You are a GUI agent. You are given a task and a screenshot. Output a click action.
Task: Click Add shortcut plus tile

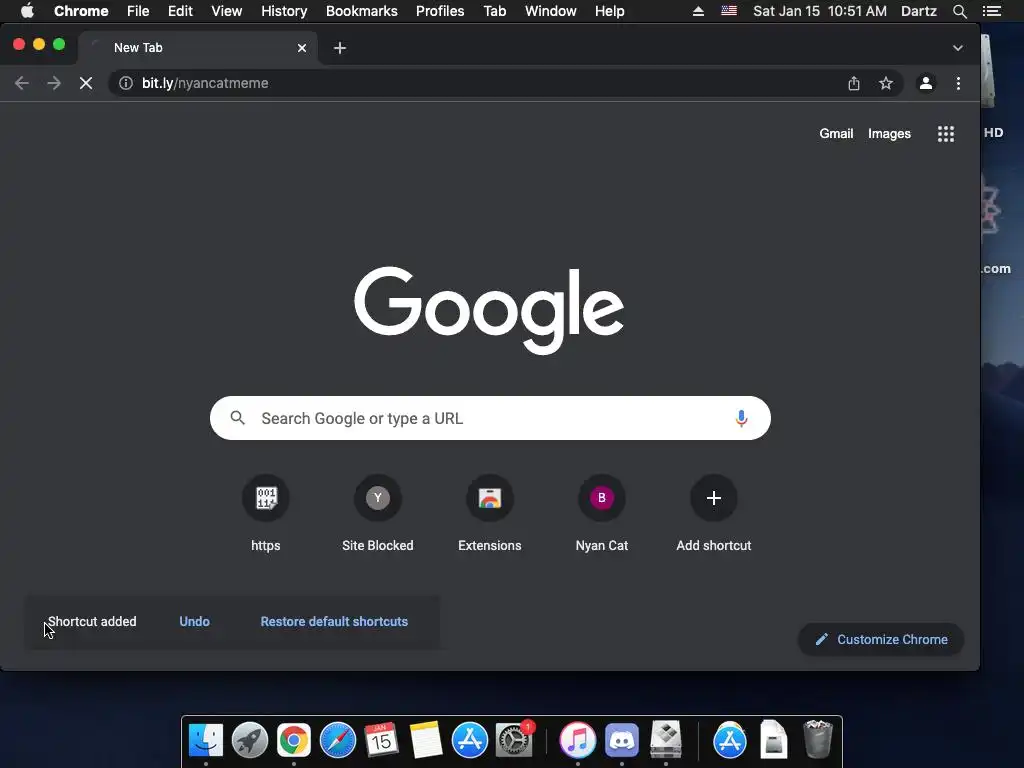tap(714, 514)
